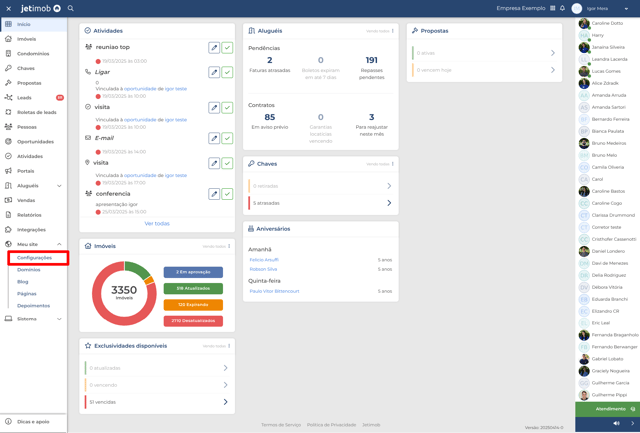Click the Leads icon in the sidebar
The image size is (640, 433).
click(x=9, y=98)
